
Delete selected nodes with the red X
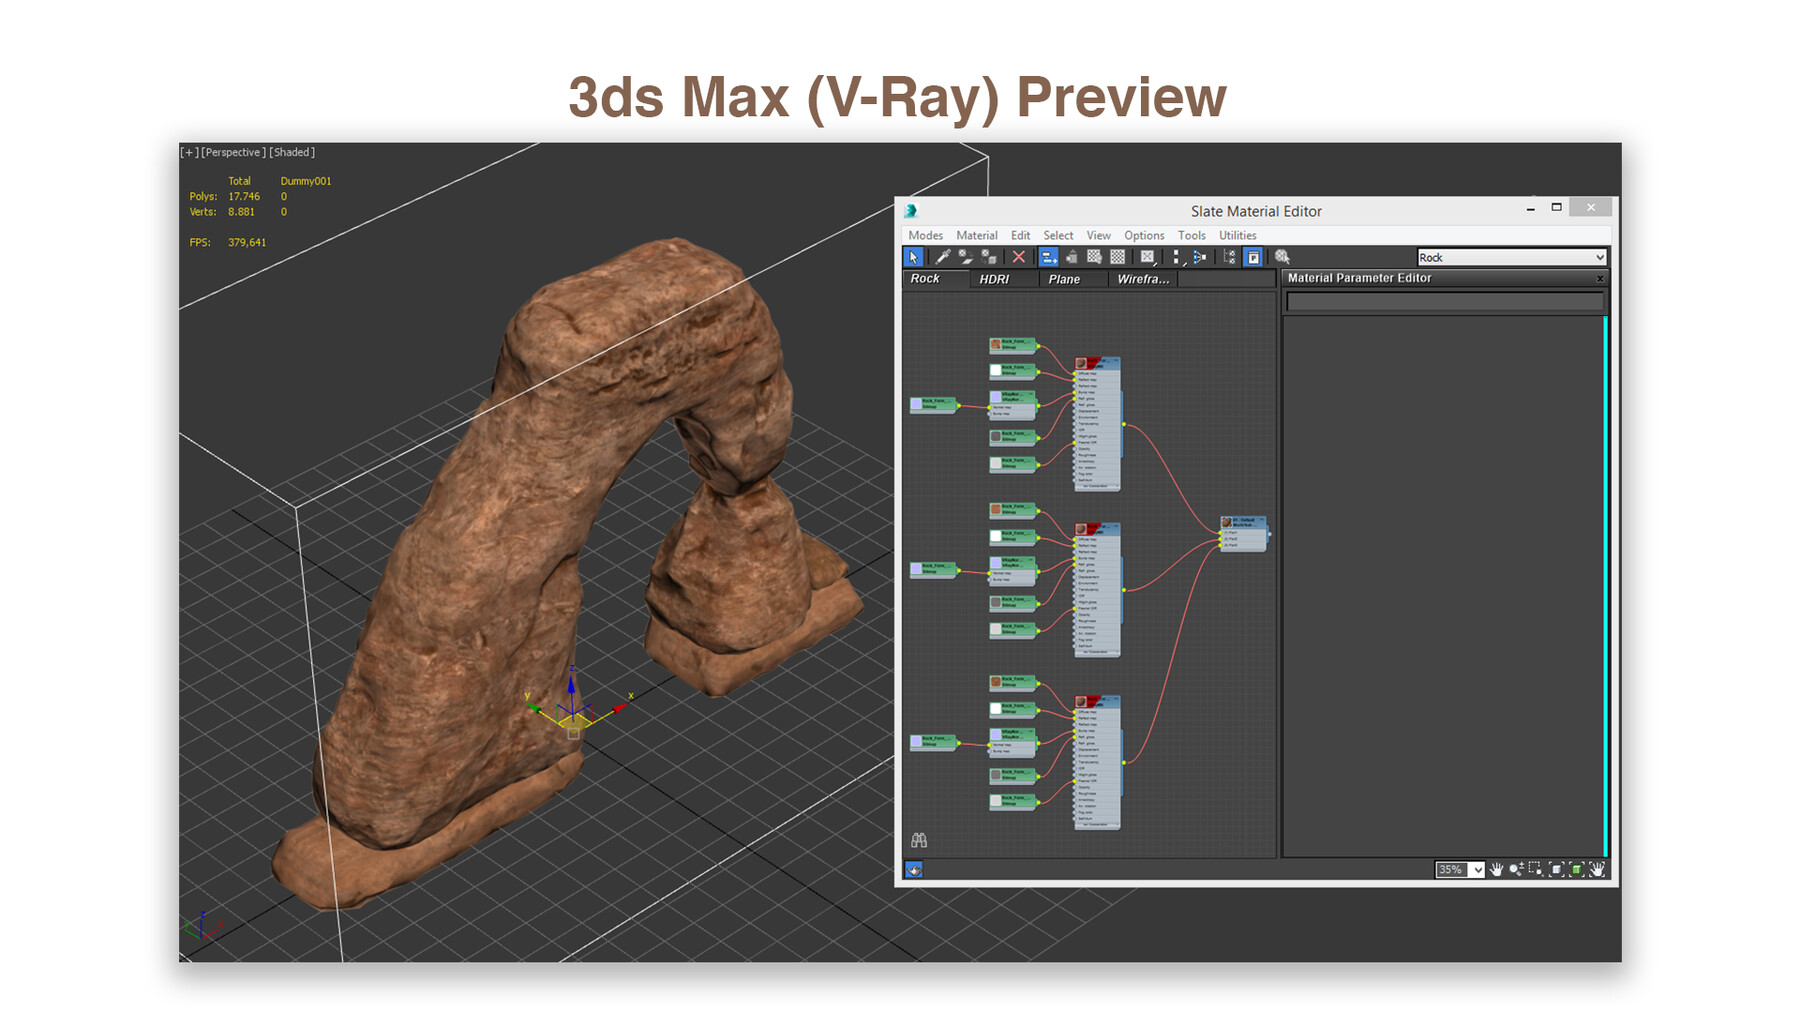[1018, 257]
